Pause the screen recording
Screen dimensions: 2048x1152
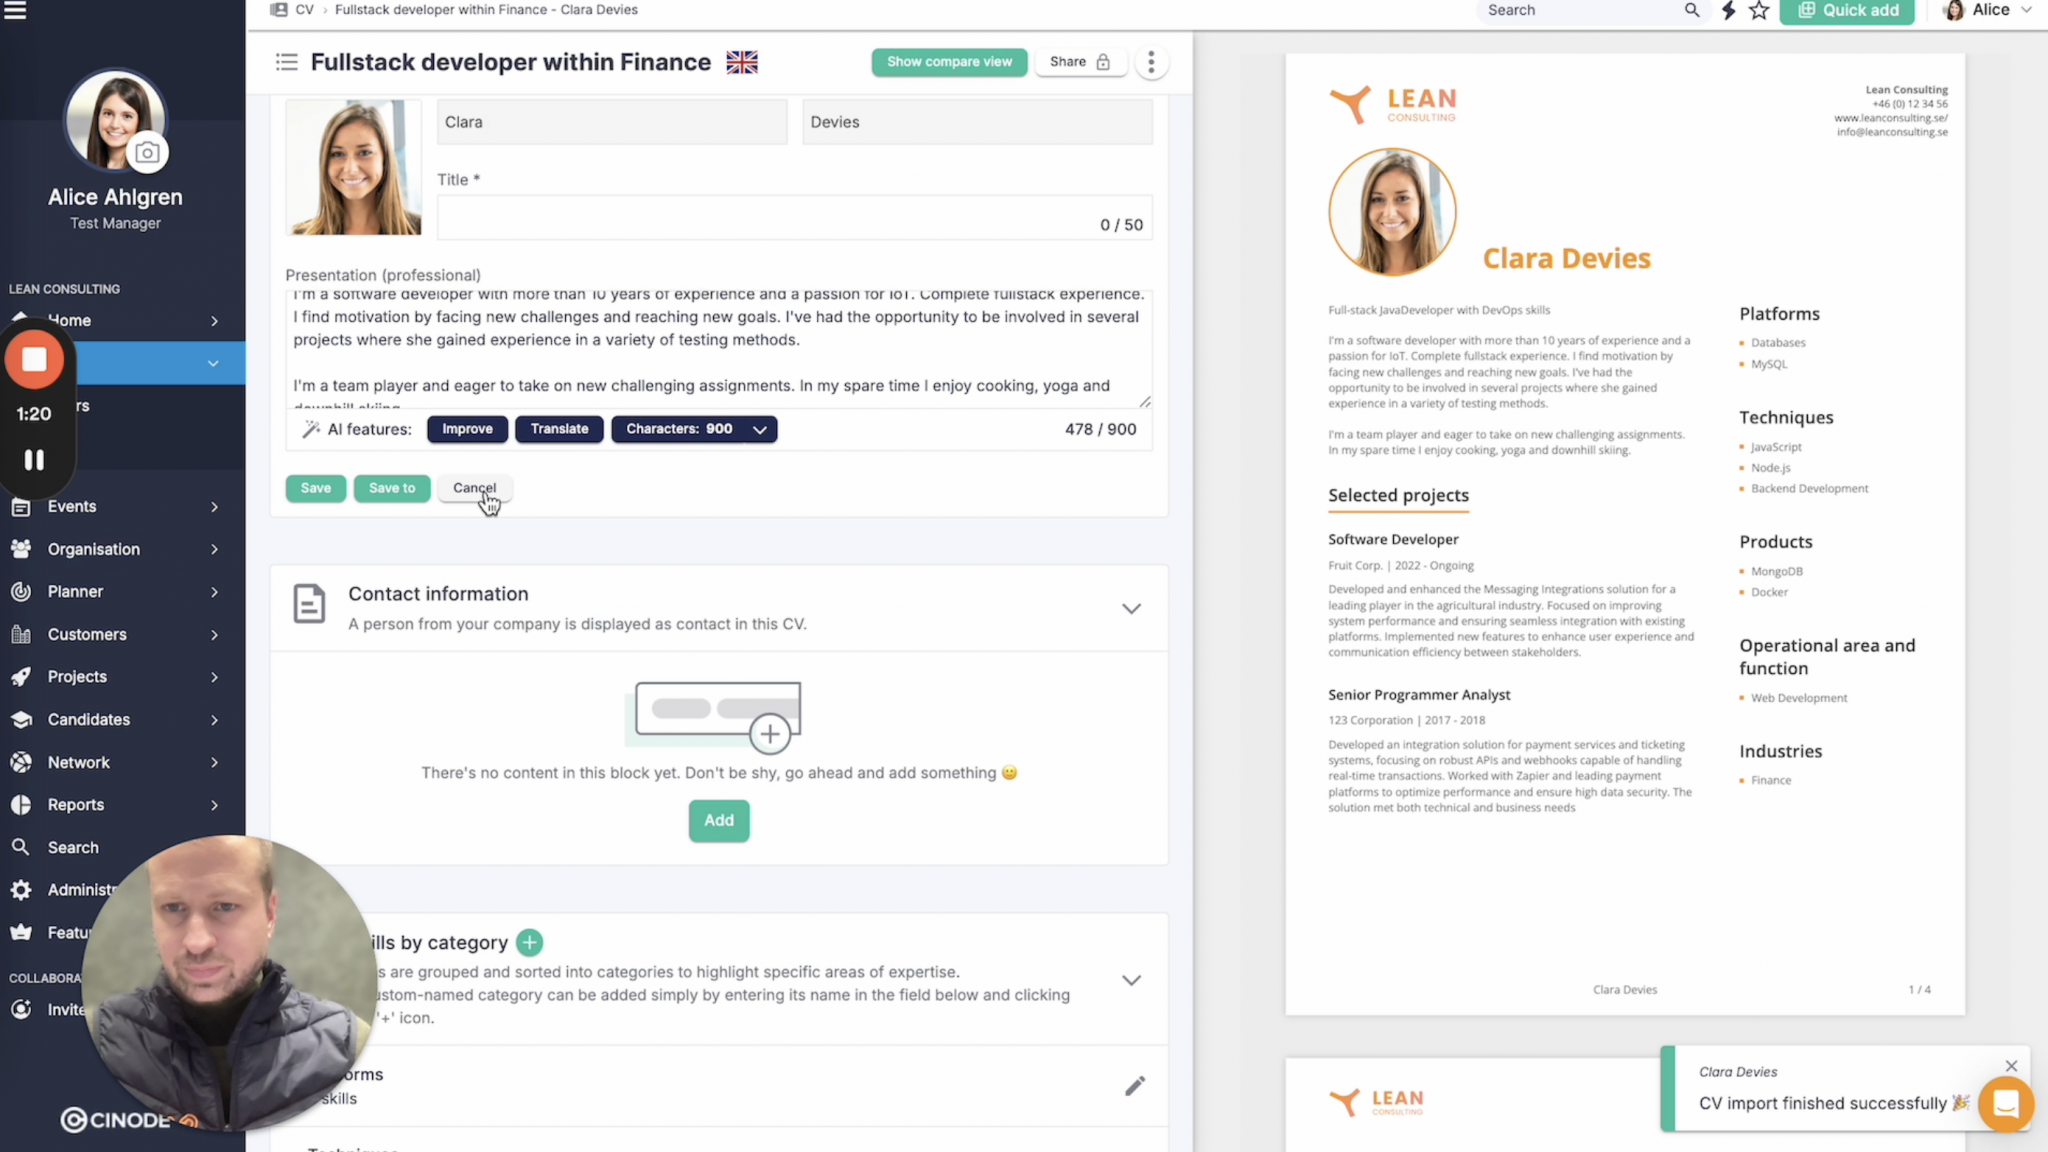34,460
